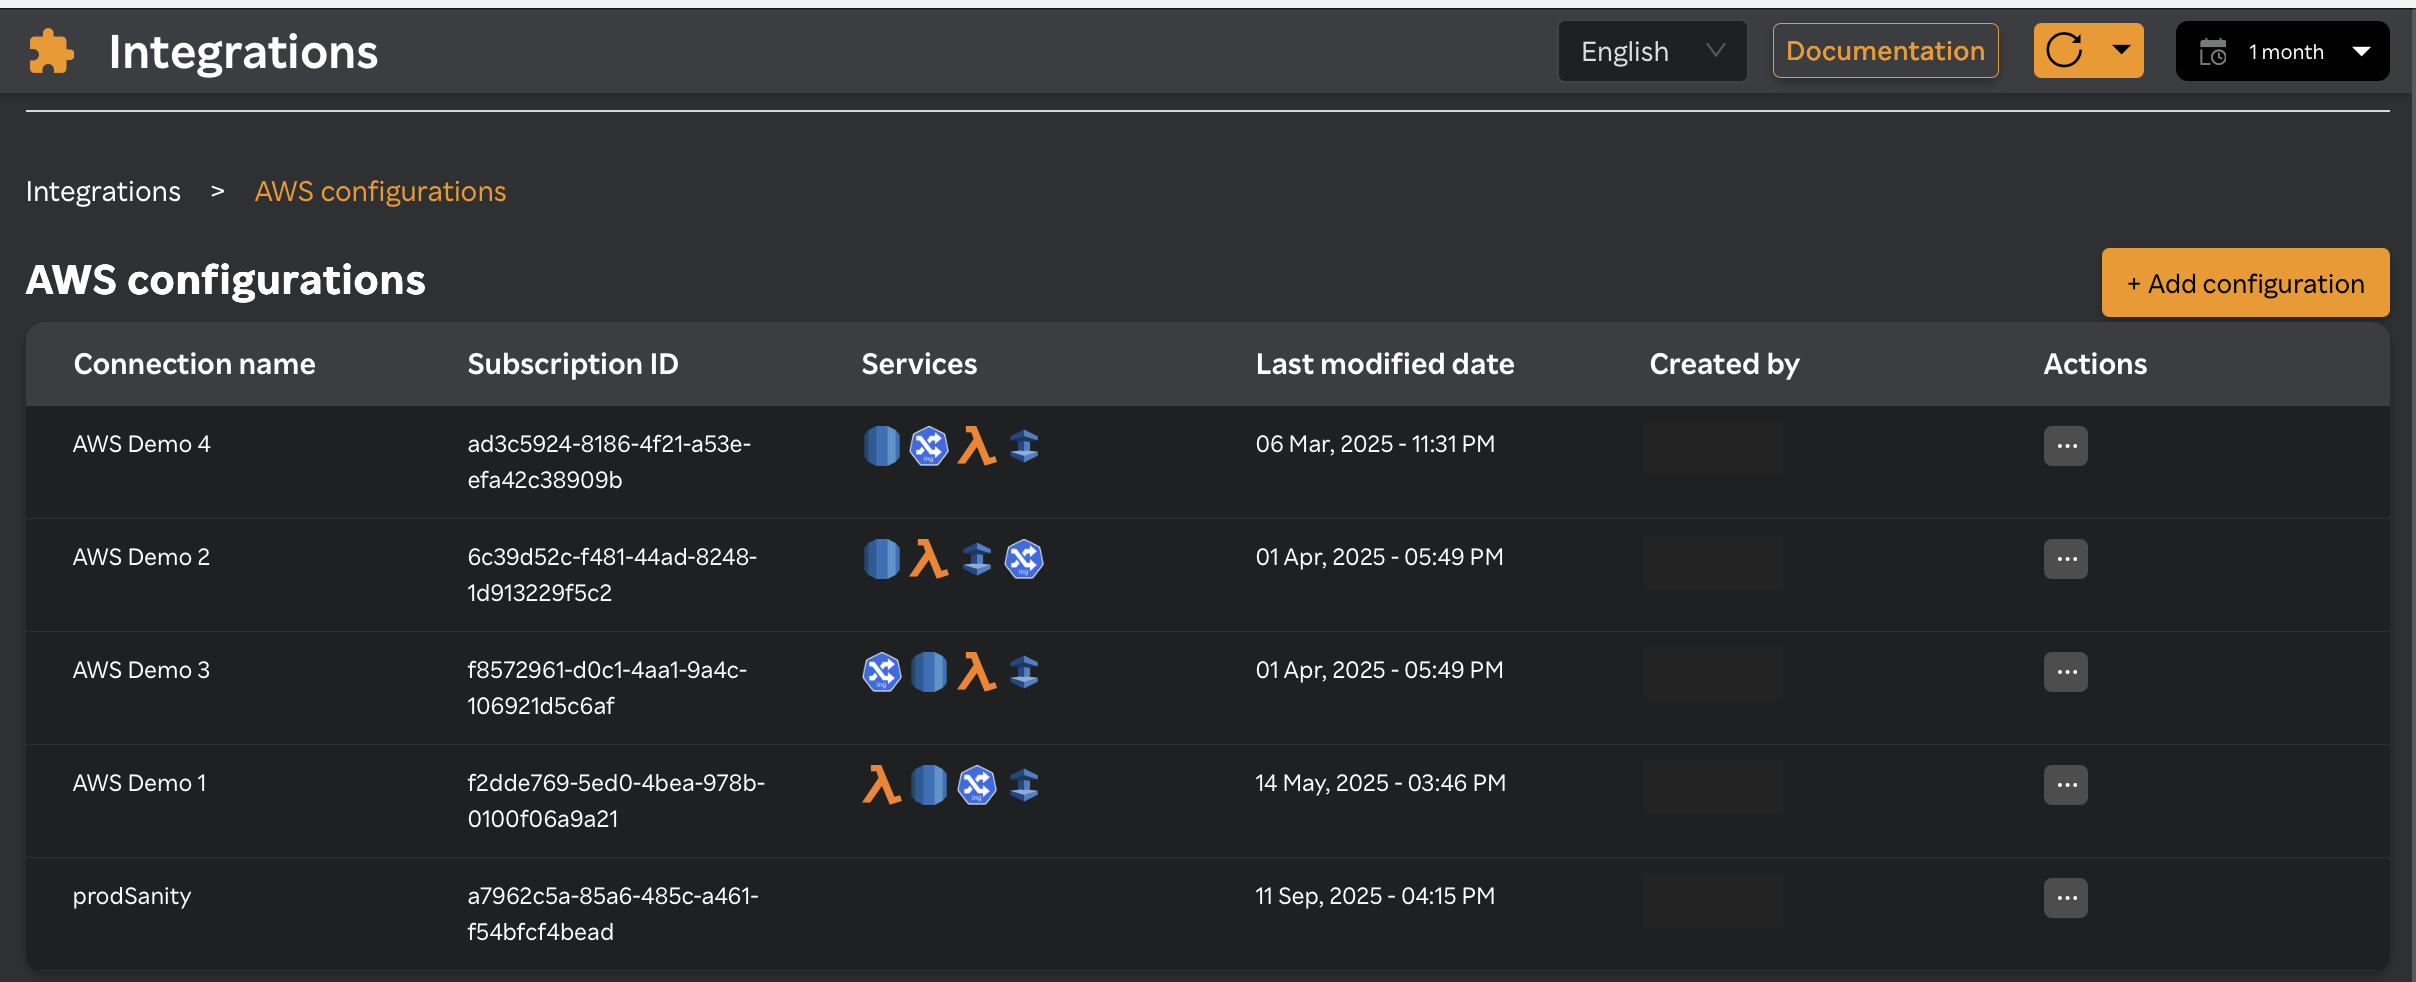Open the actions menu for prodSanity
The width and height of the screenshot is (2416, 982).
tap(2066, 898)
